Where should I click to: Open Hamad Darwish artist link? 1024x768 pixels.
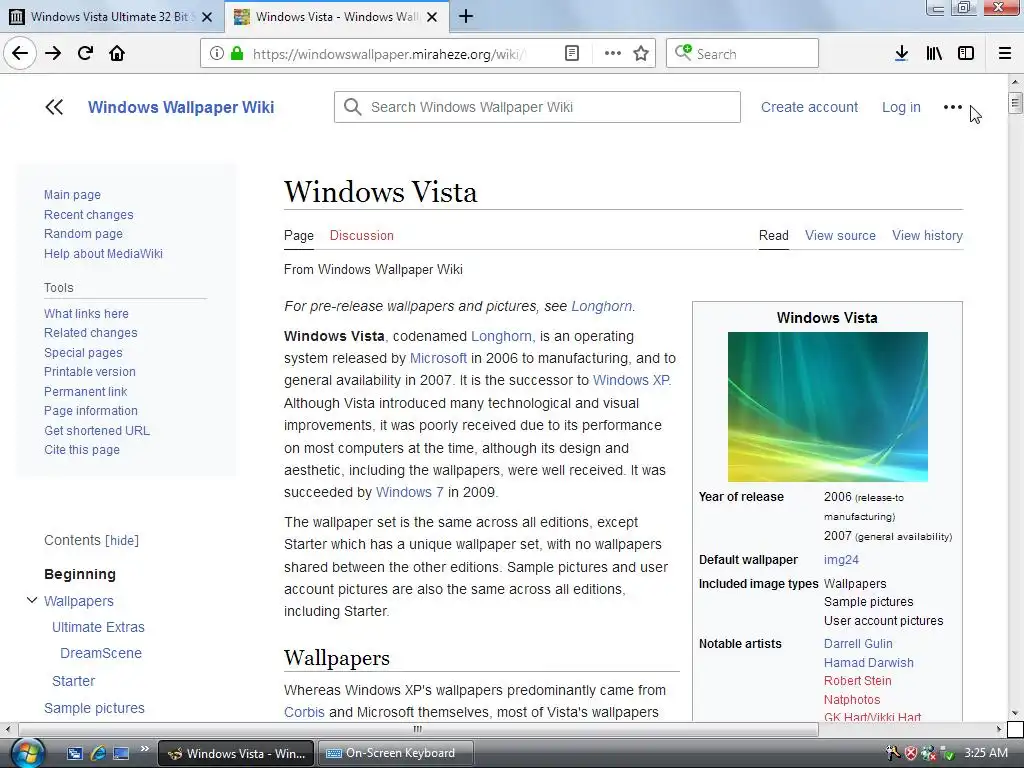[x=869, y=662]
